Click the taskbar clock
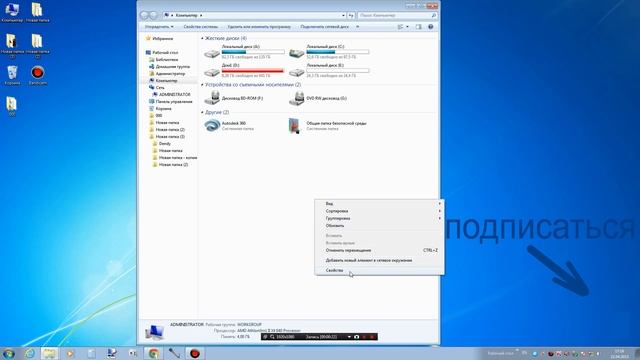 tap(619, 353)
